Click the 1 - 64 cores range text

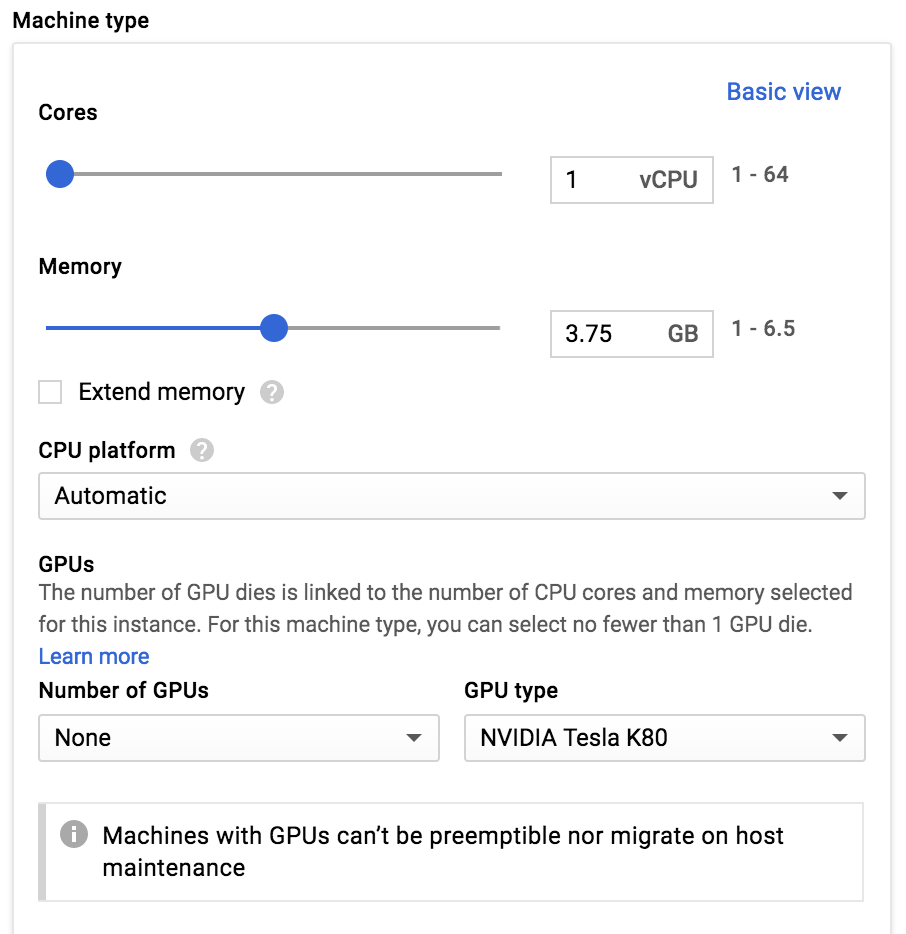tap(760, 175)
